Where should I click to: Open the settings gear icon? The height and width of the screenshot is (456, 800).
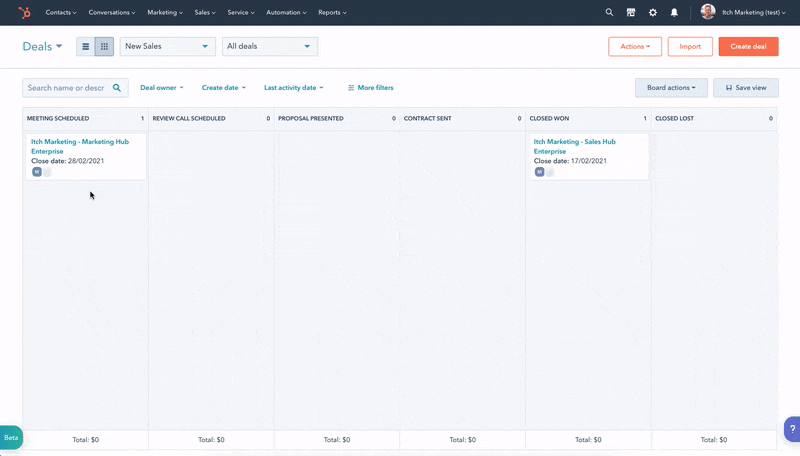(653, 12)
